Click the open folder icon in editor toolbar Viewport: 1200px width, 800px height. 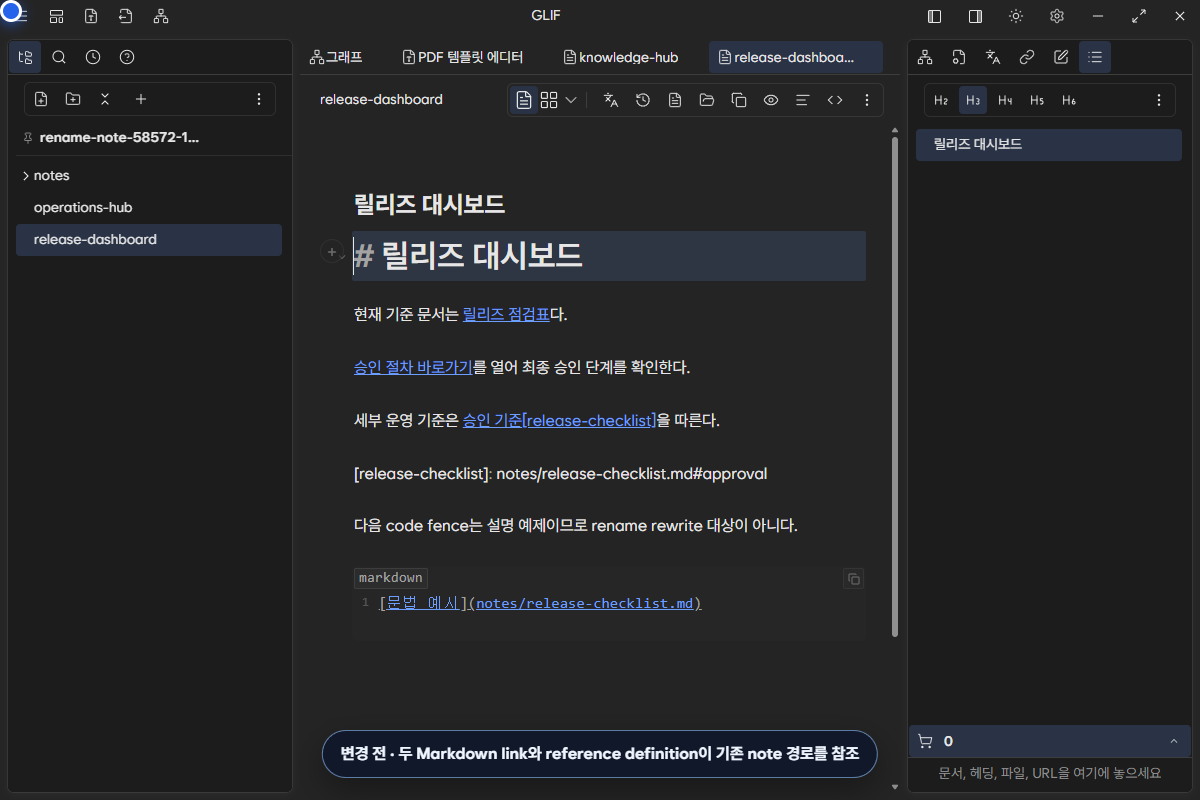[x=707, y=100]
